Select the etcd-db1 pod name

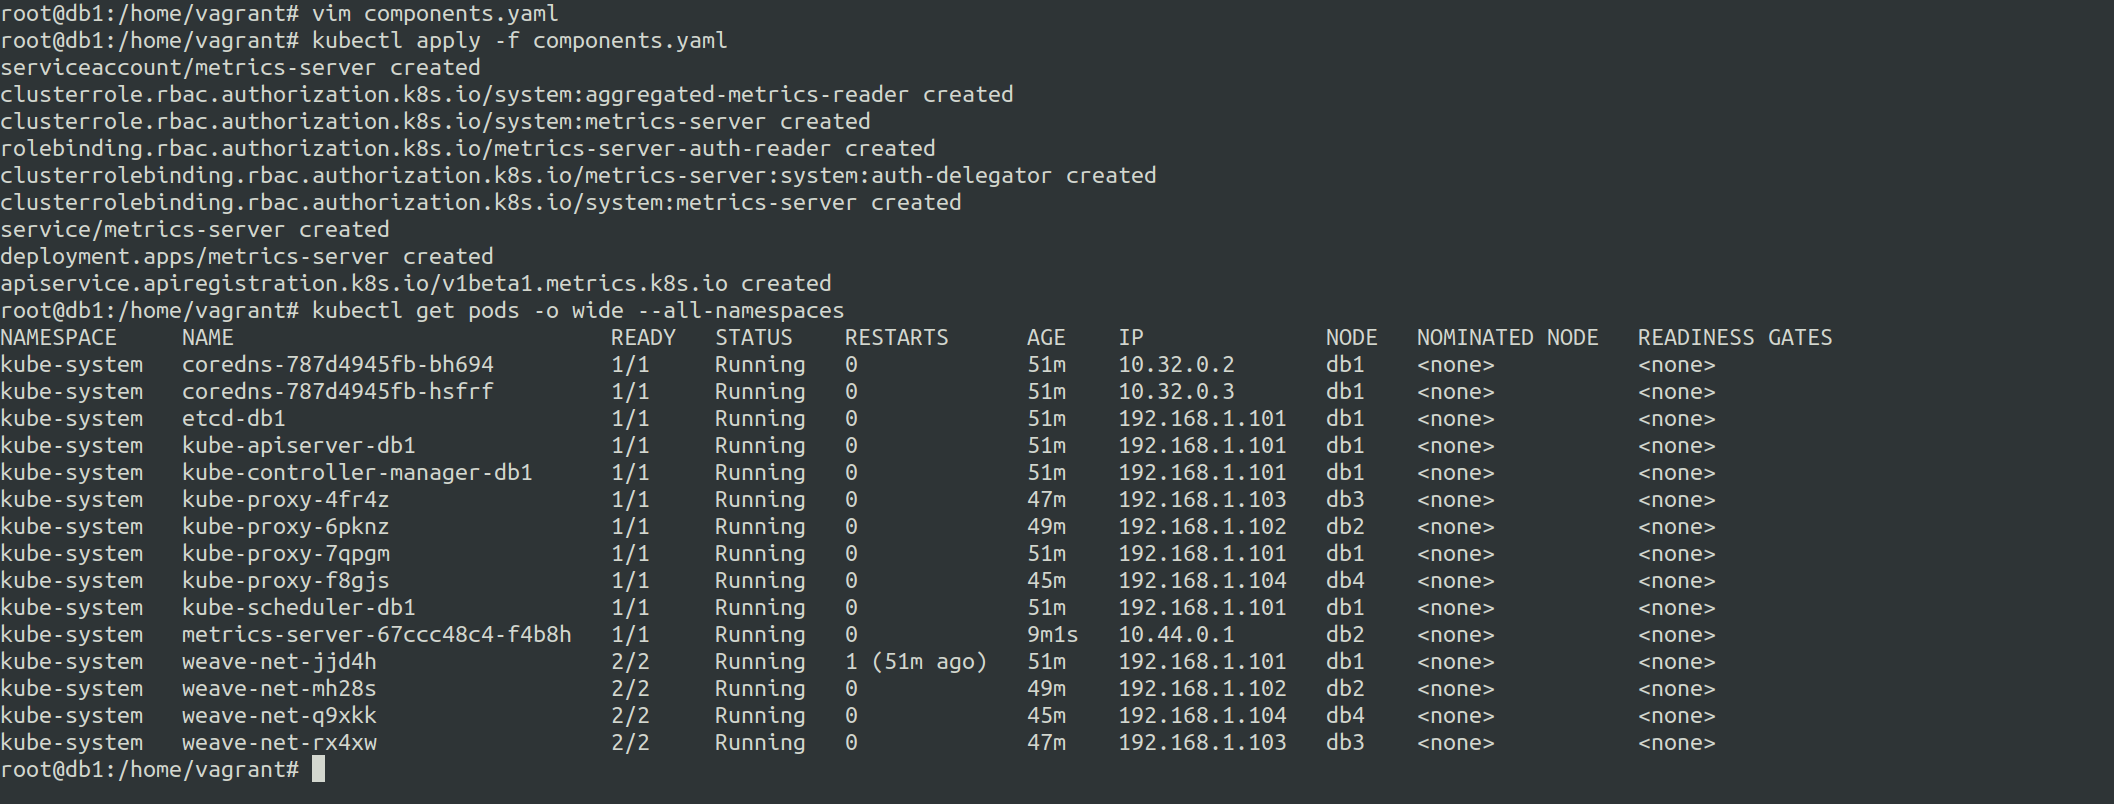point(233,418)
